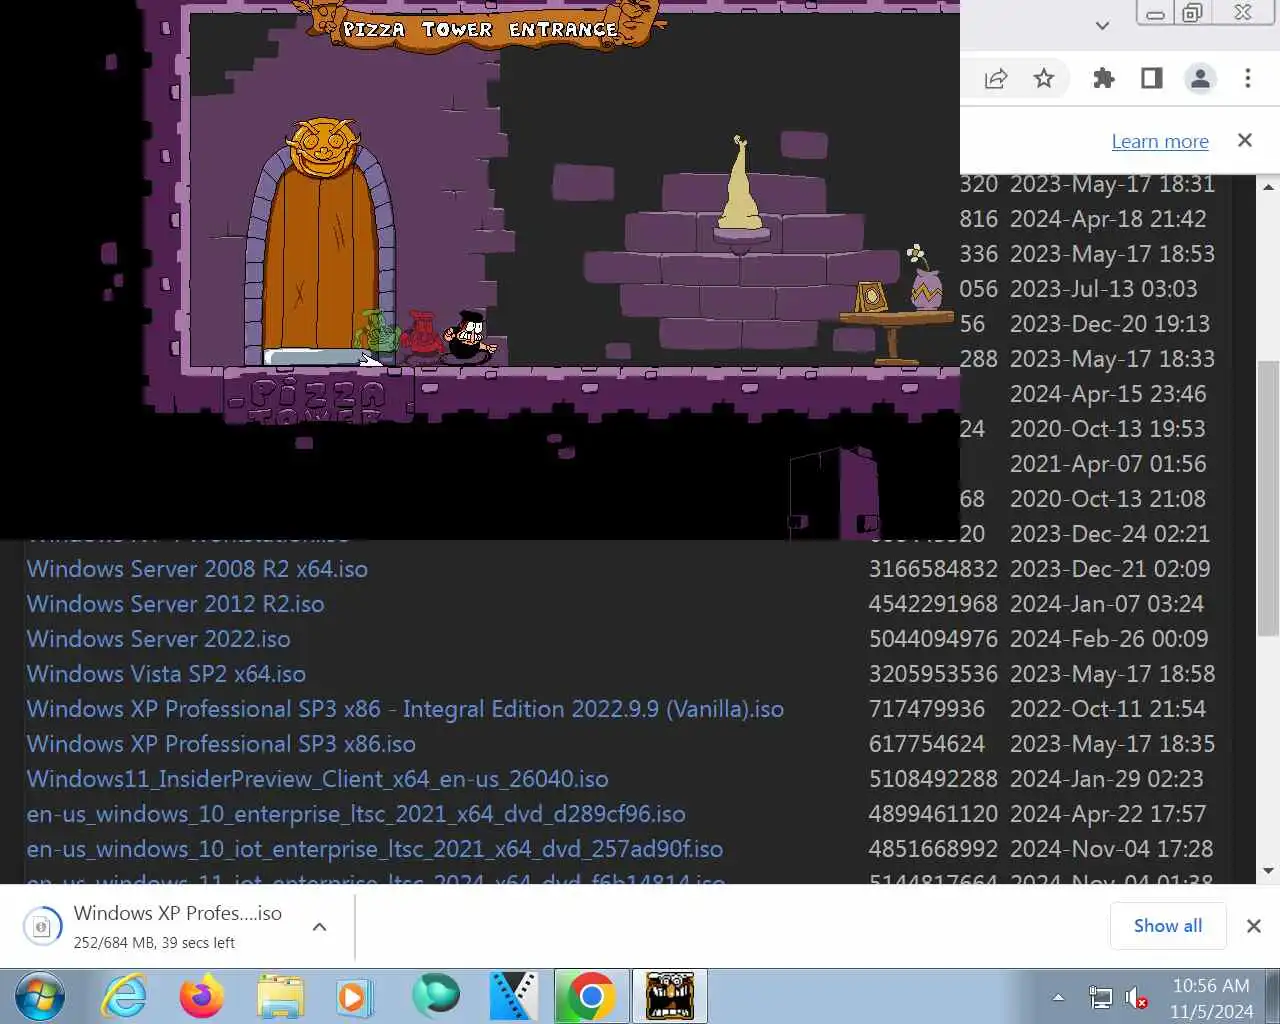Image resolution: width=1280 pixels, height=1024 pixels.
Task: Open the Windows Start orb
Action: tap(40, 996)
